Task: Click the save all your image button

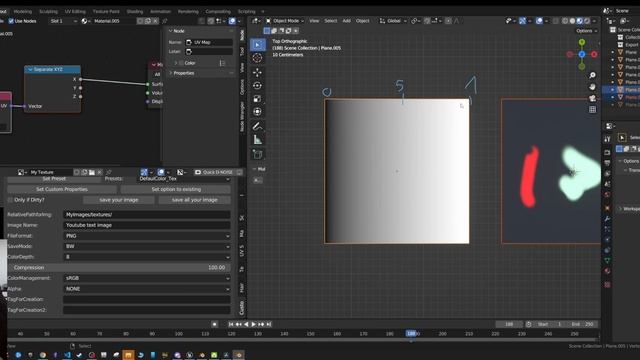Action: 195,200
